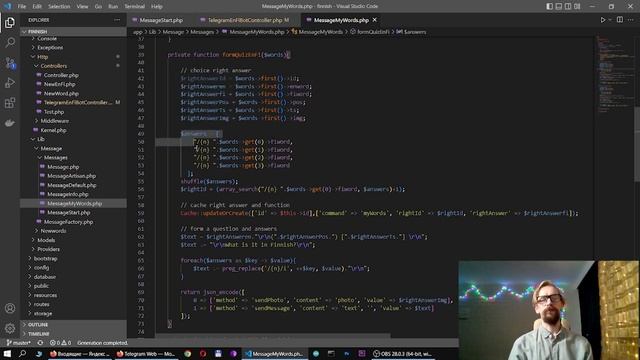The image size is (640, 360).
Task: Click the editor vertical scrollbar
Action: pos(637,144)
